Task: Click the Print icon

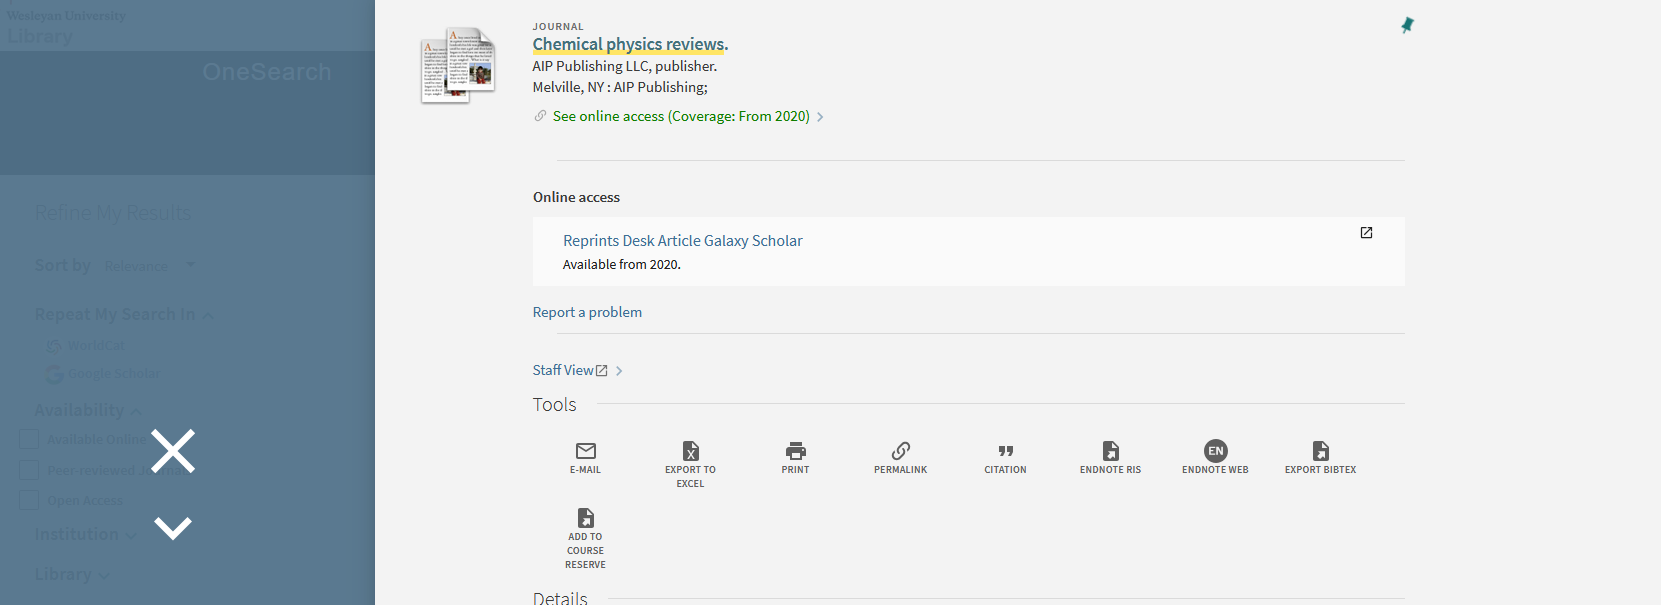Action: coord(795,452)
